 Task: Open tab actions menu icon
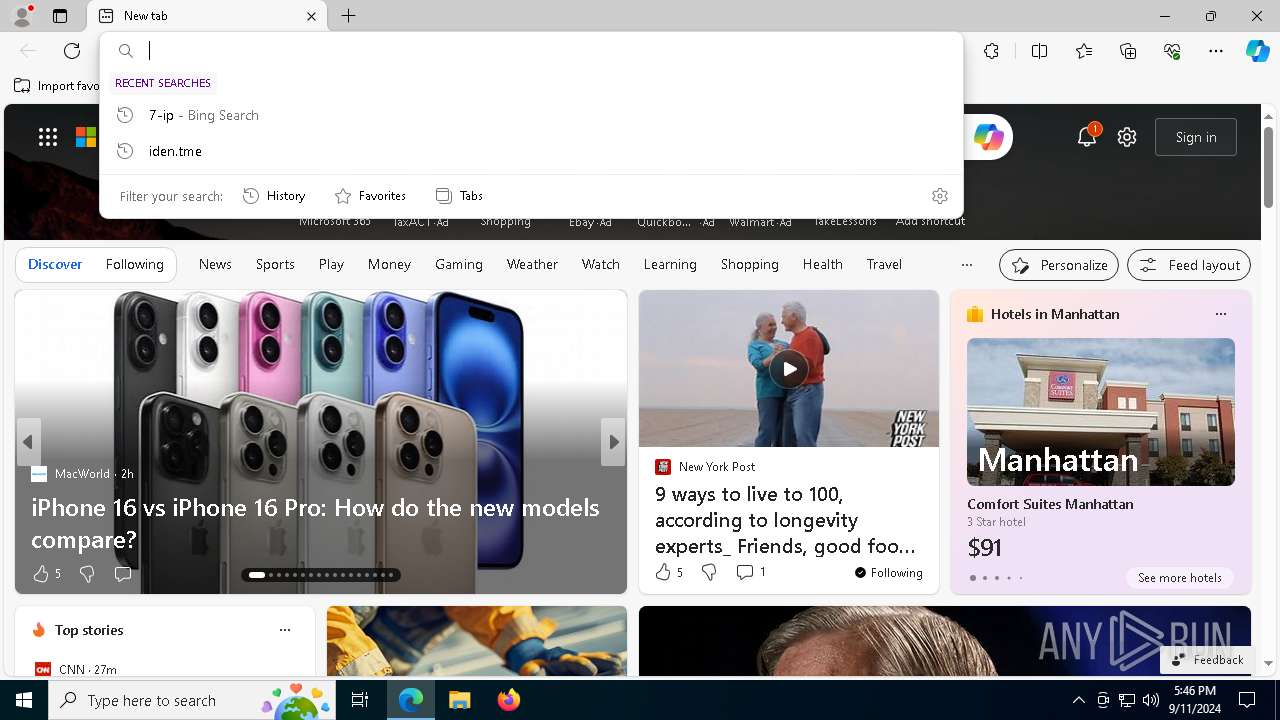[x=60, y=16]
